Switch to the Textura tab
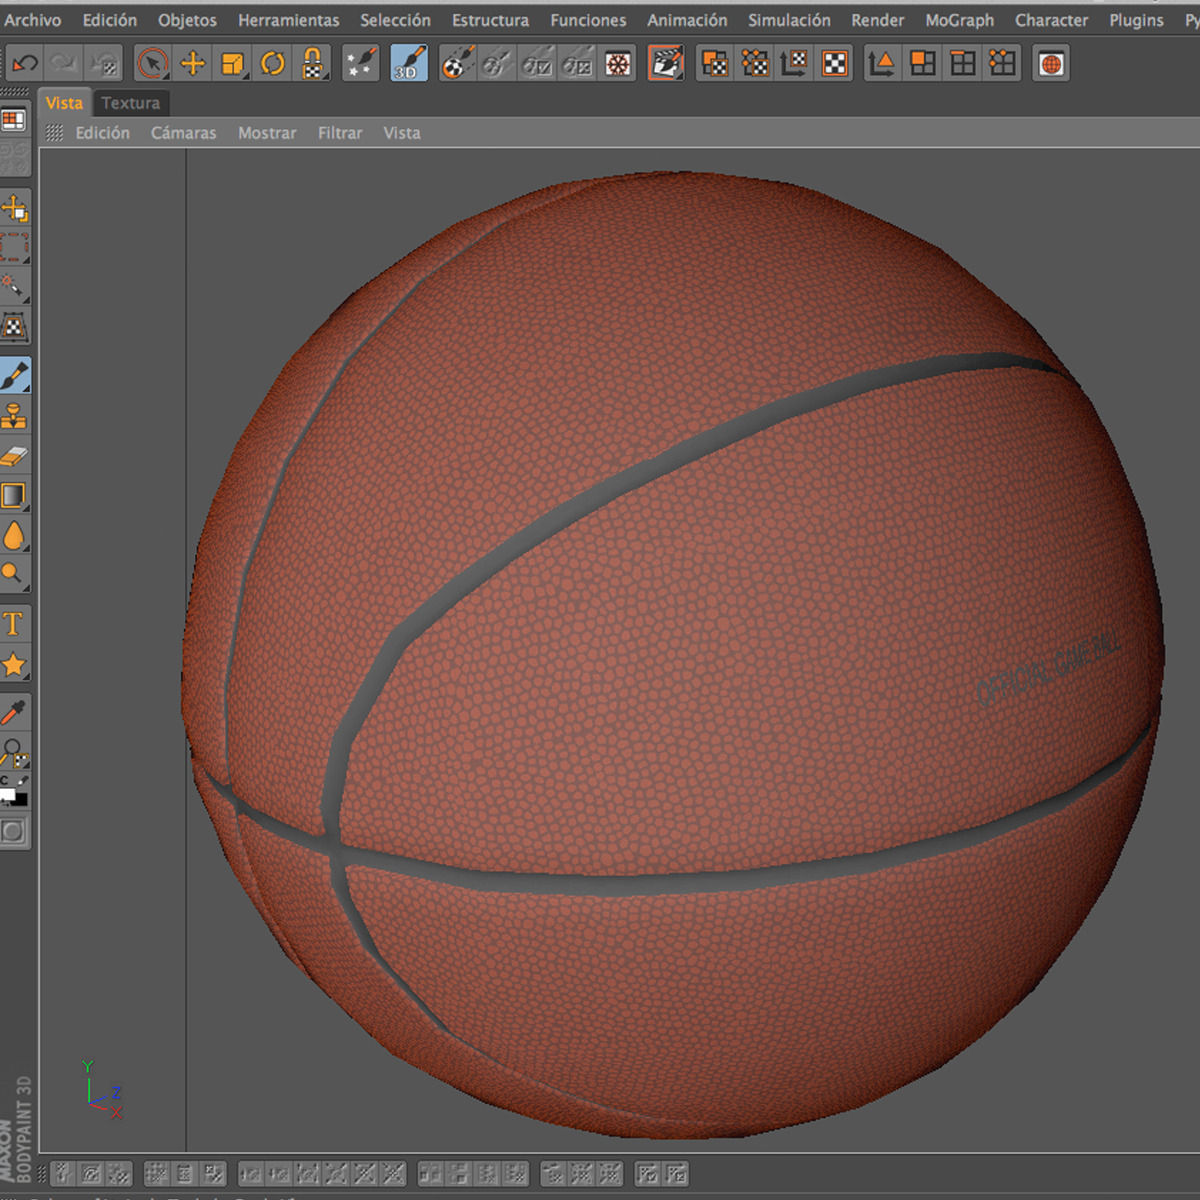Viewport: 1200px width, 1200px height. pos(131,103)
